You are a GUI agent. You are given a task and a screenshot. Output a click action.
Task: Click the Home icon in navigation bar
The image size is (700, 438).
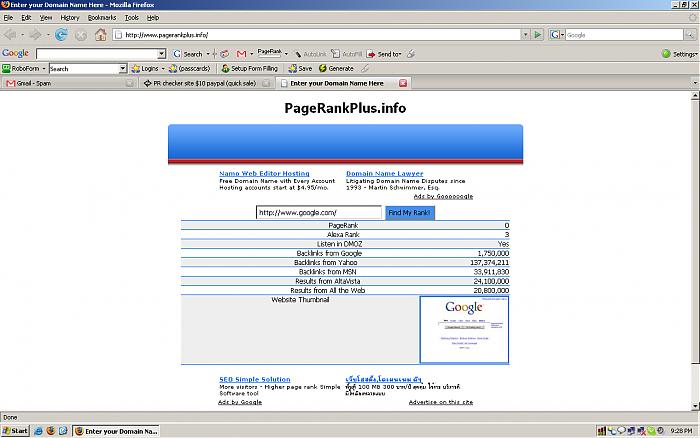[101, 34]
